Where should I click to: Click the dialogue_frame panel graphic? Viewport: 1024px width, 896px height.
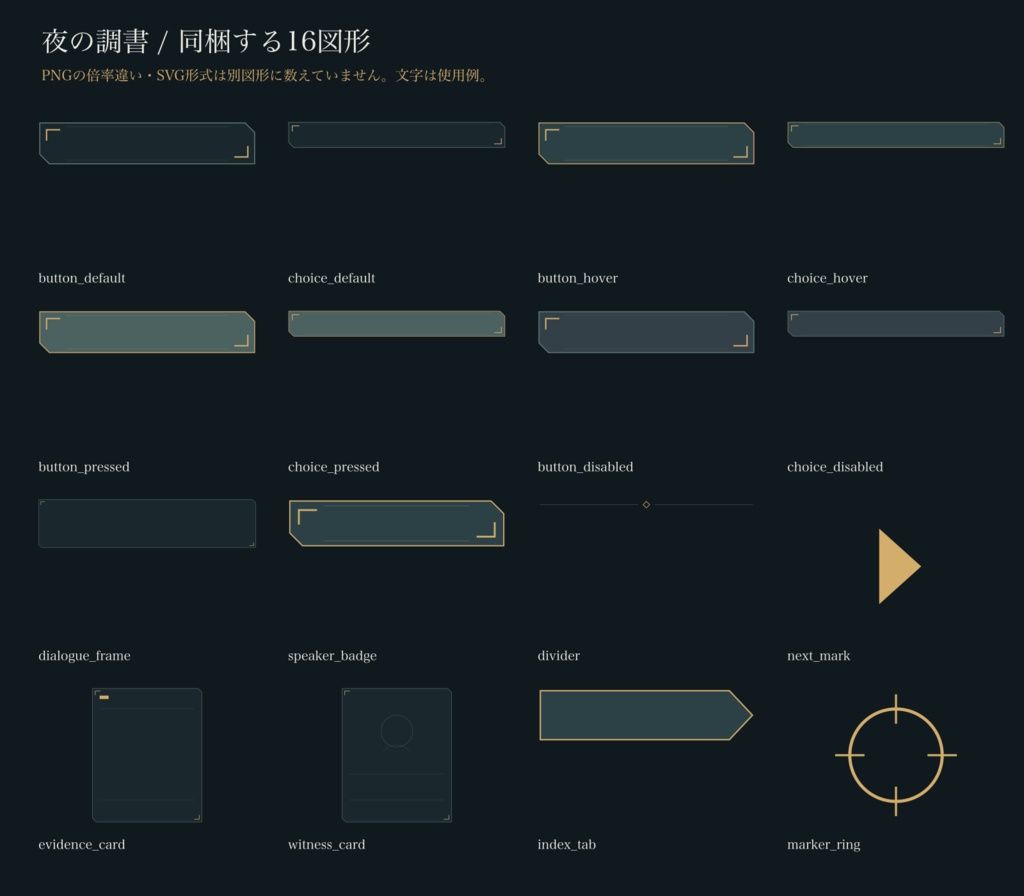pos(147,523)
